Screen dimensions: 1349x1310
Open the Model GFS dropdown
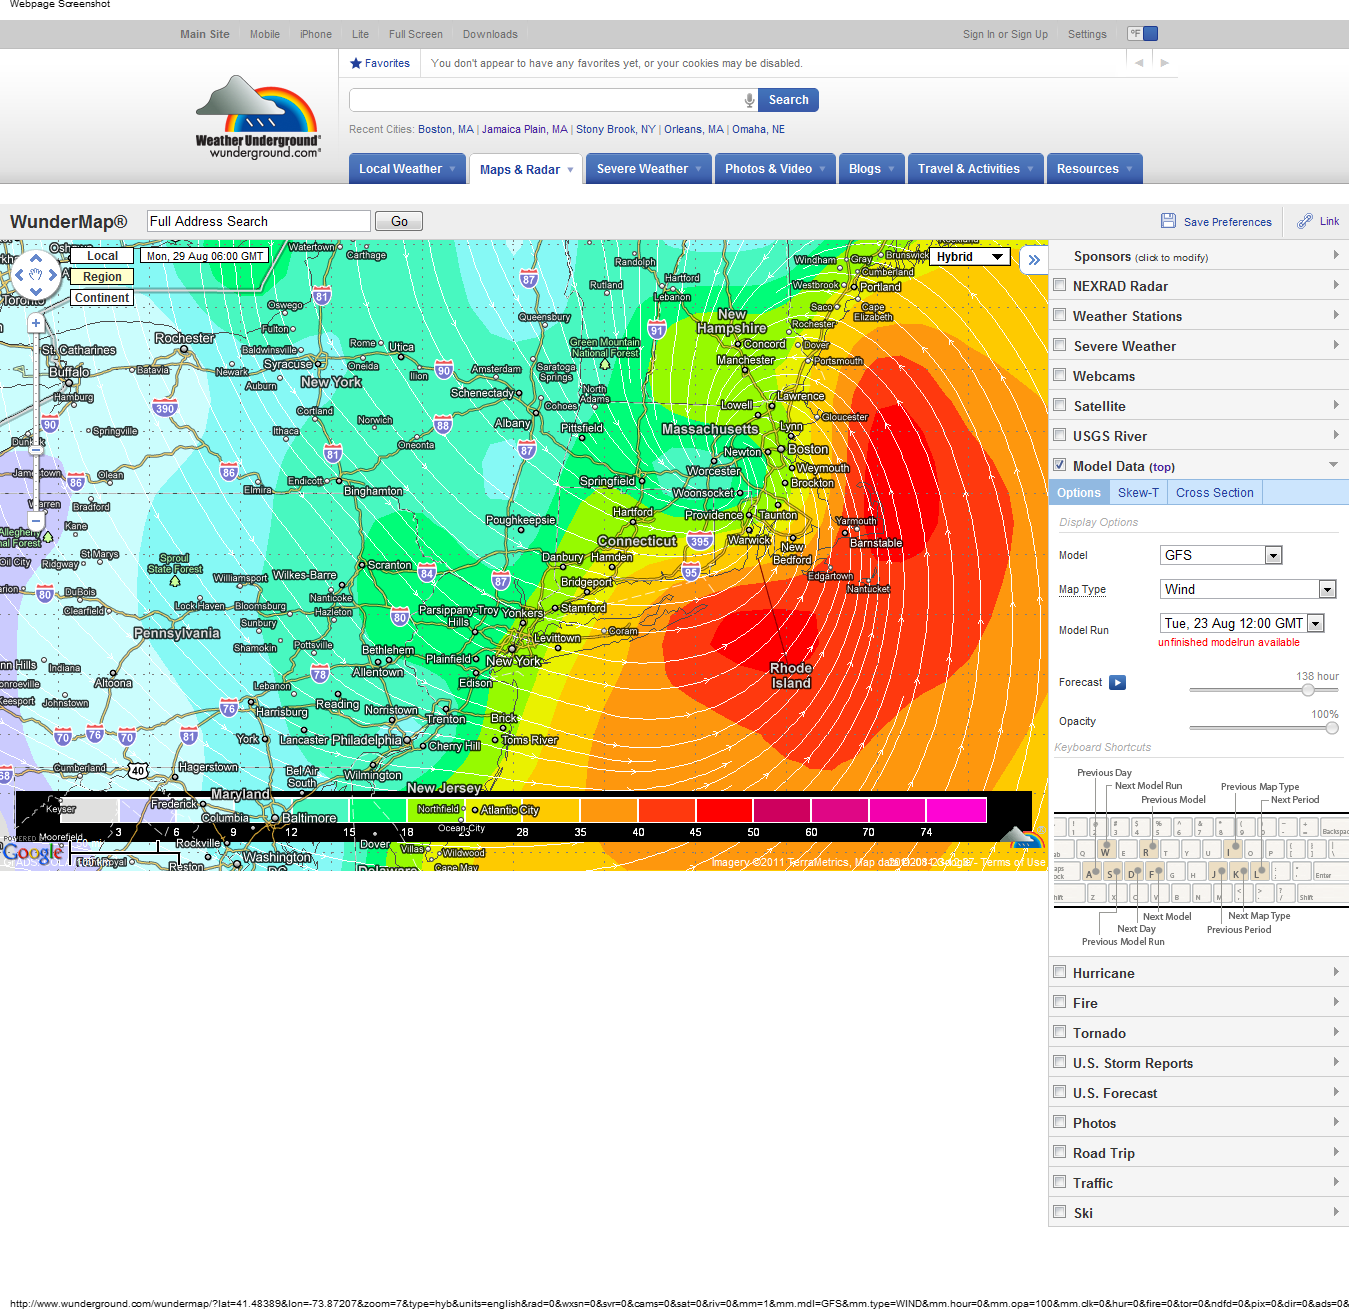click(1221, 555)
